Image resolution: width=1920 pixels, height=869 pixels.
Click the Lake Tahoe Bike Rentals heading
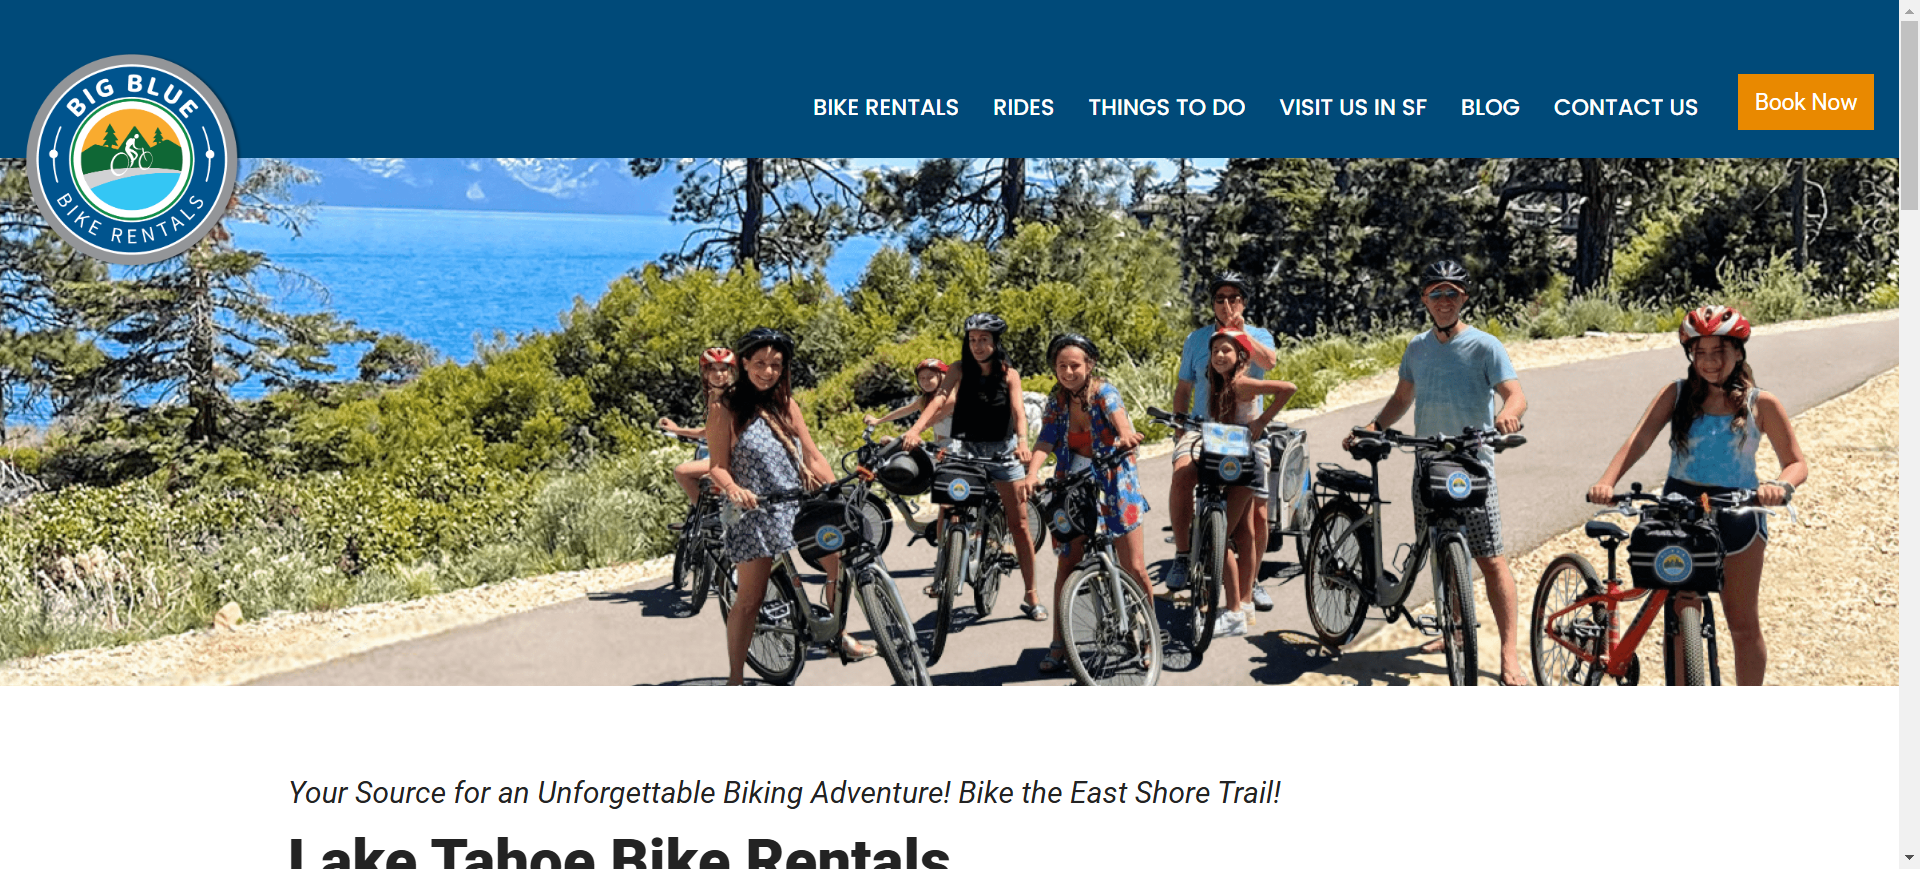click(619, 853)
